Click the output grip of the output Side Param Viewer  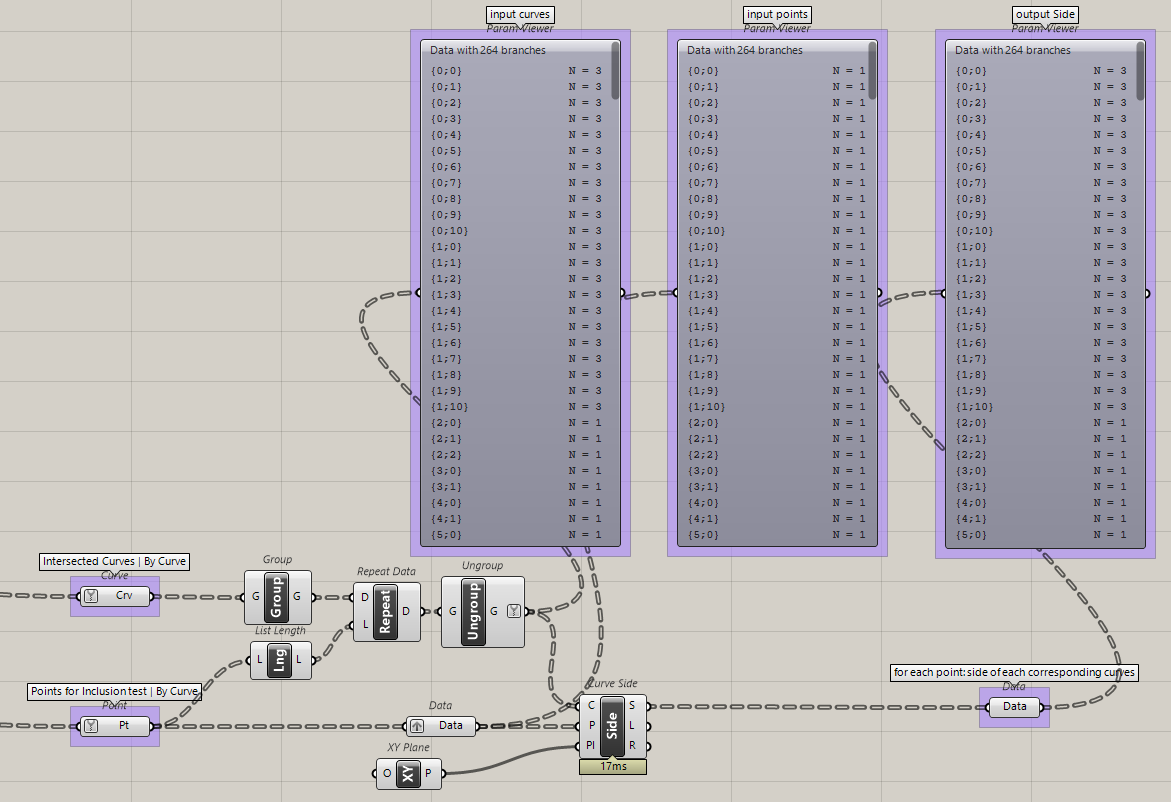point(1147,293)
